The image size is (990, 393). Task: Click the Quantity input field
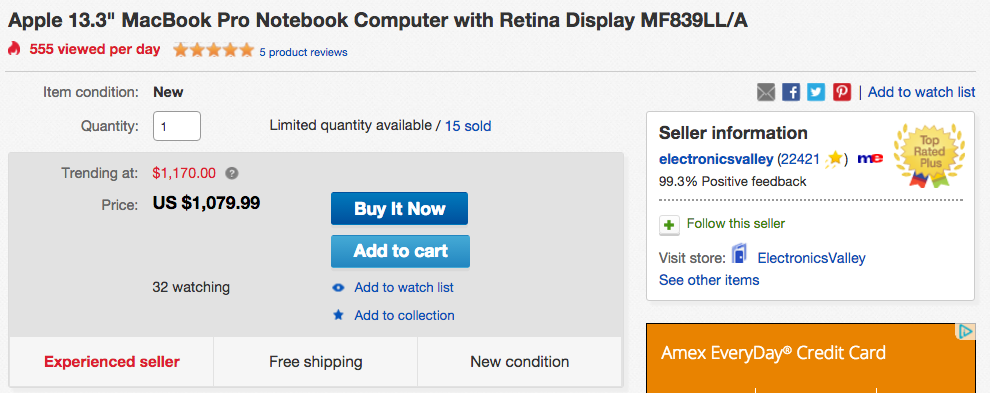click(x=177, y=126)
